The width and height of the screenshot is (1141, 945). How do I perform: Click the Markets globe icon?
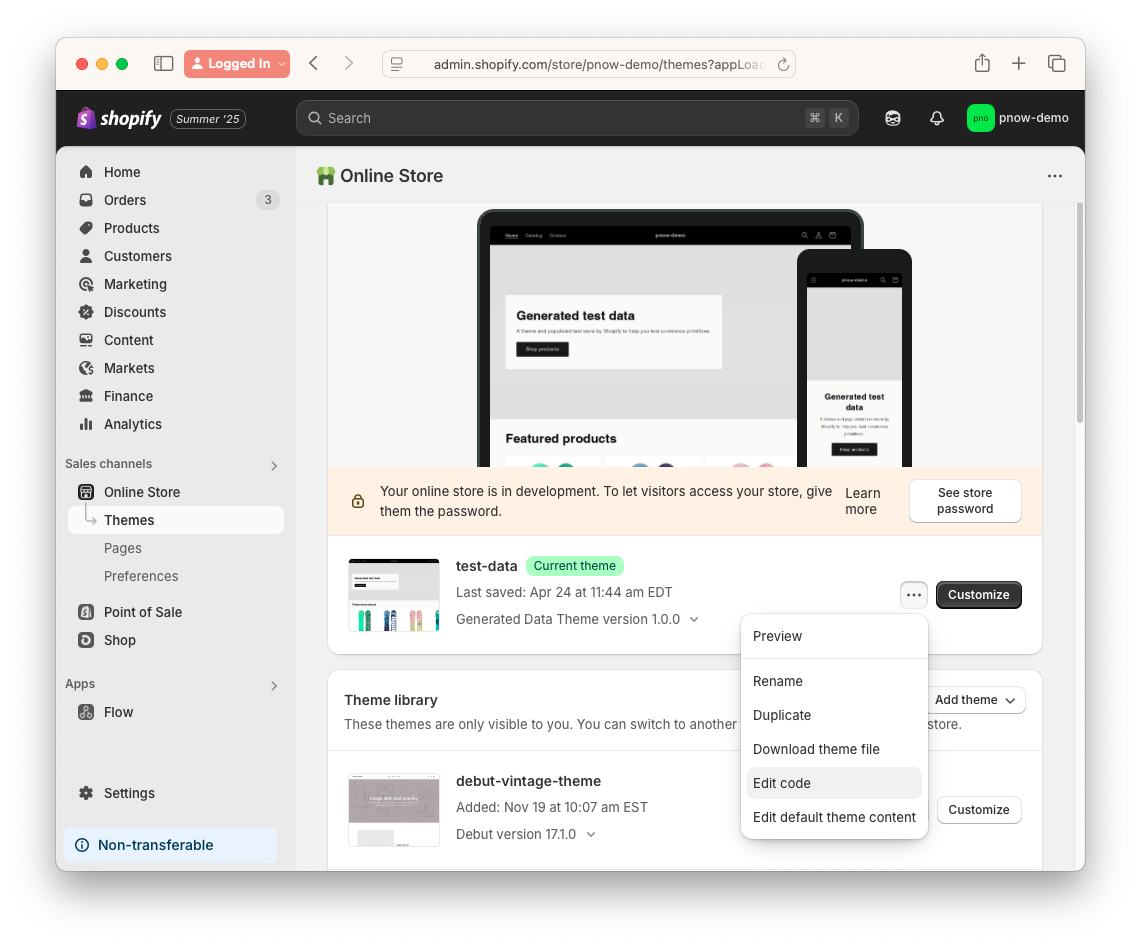pyautogui.click(x=86, y=368)
